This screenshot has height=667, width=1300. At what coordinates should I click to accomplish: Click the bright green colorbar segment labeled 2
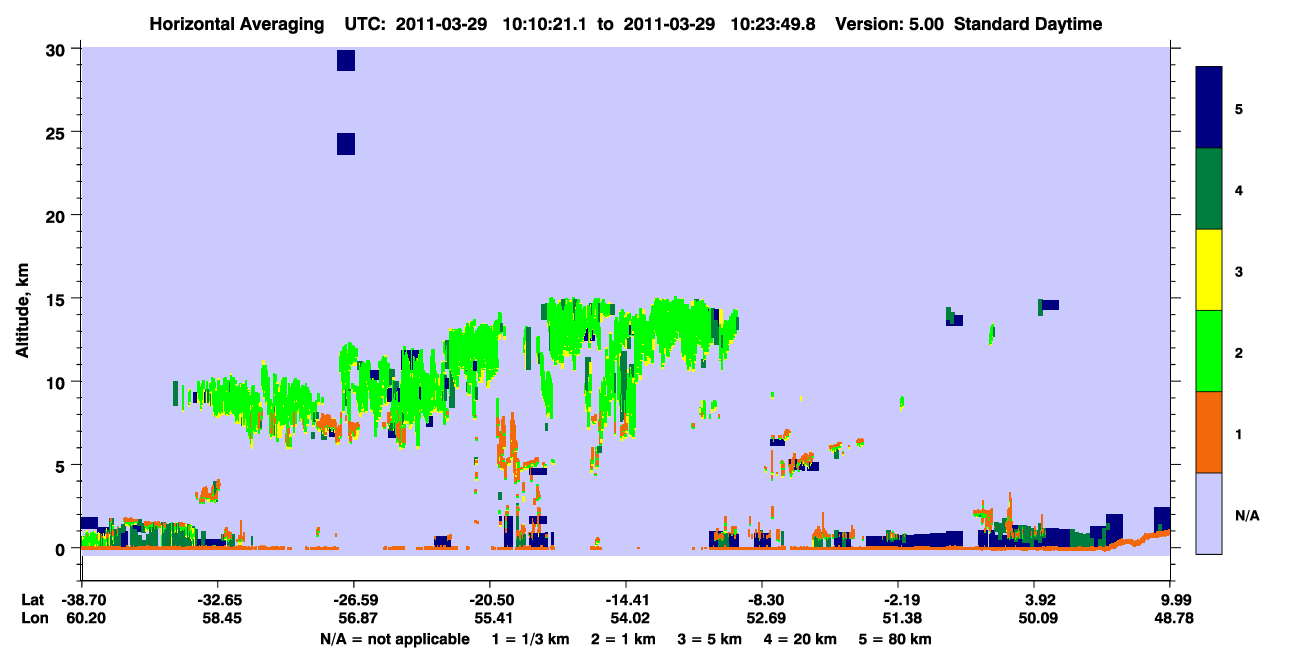click(x=1209, y=351)
